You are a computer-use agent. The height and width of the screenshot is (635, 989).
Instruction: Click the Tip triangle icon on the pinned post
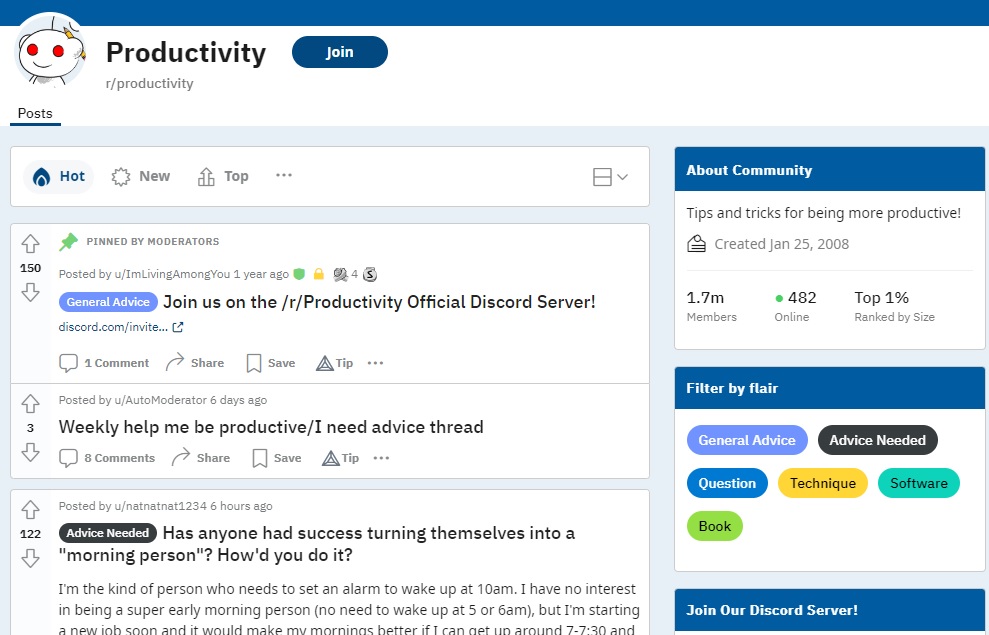tap(324, 362)
